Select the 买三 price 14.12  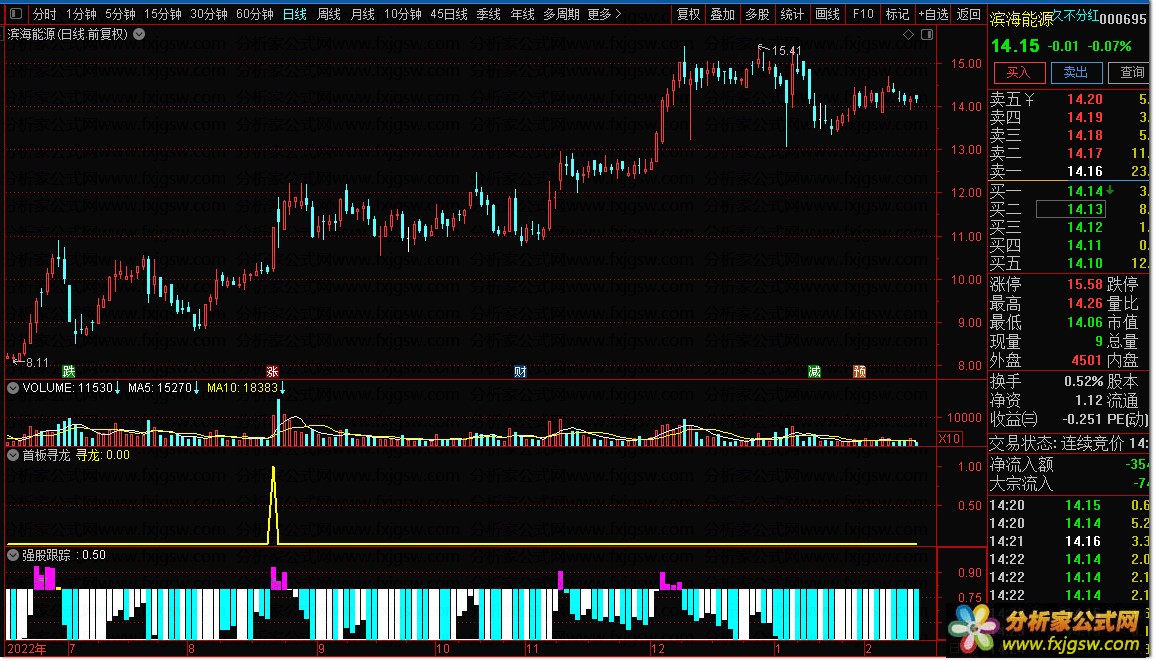(x=1084, y=227)
